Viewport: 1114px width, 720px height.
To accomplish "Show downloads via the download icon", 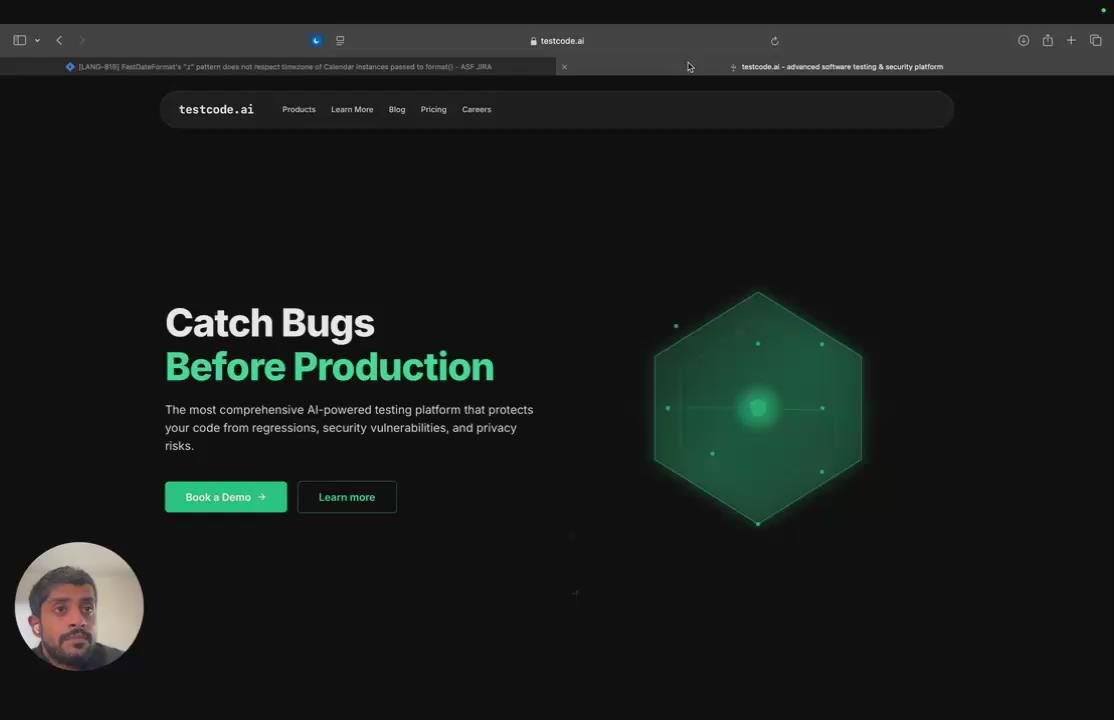I will [x=1023, y=41].
